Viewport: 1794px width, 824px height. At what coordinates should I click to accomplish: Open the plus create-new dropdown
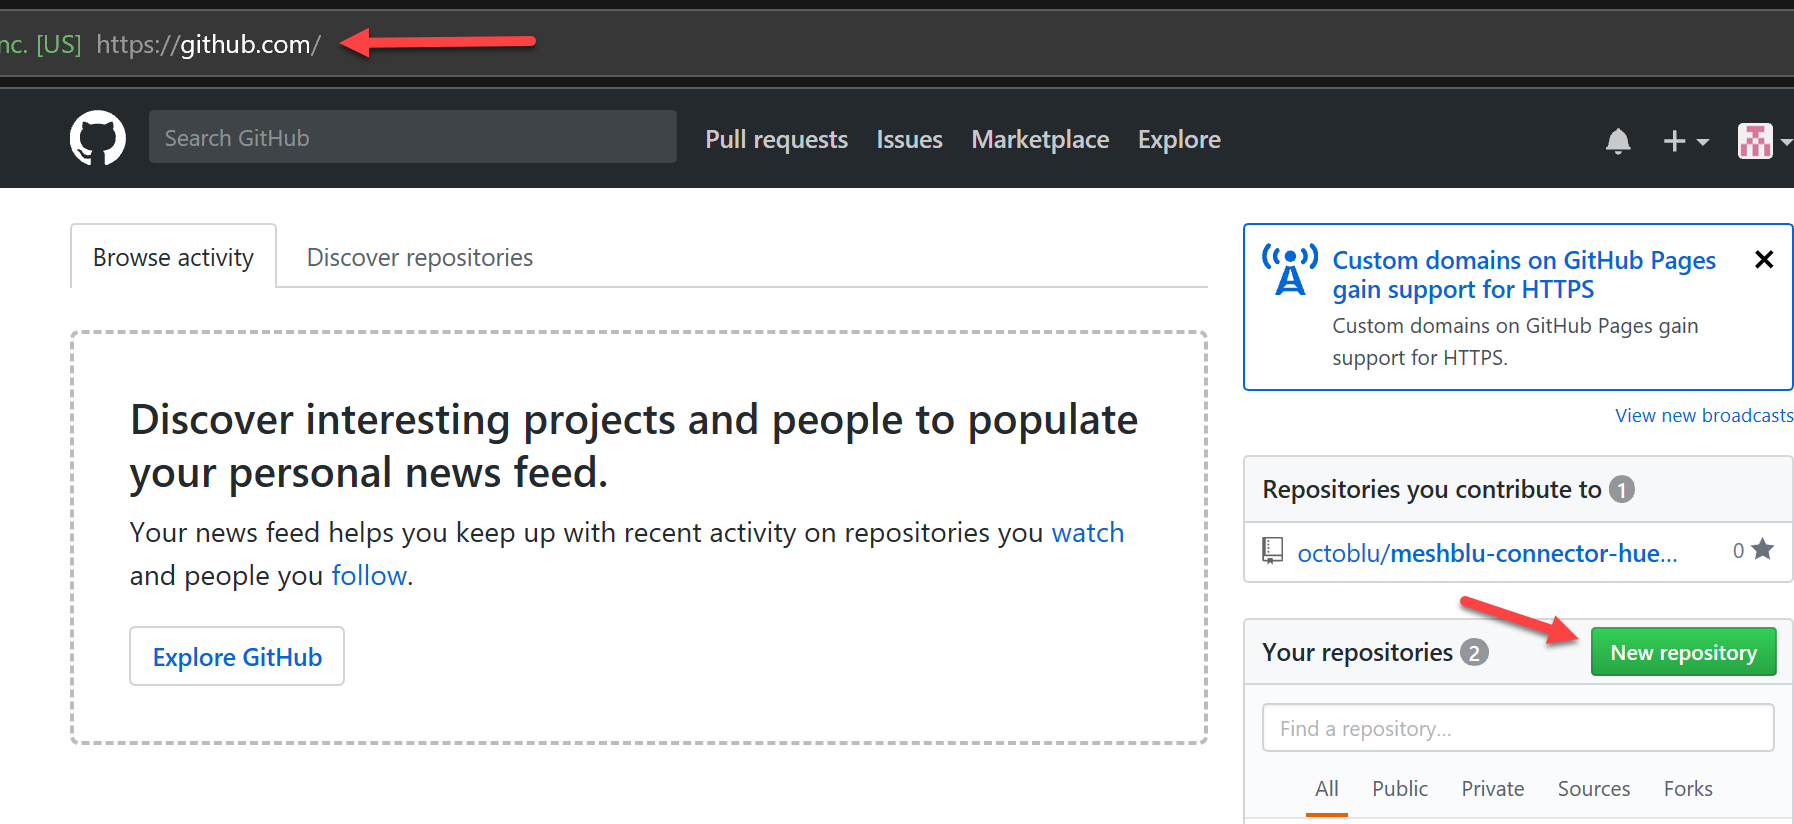coord(1685,141)
